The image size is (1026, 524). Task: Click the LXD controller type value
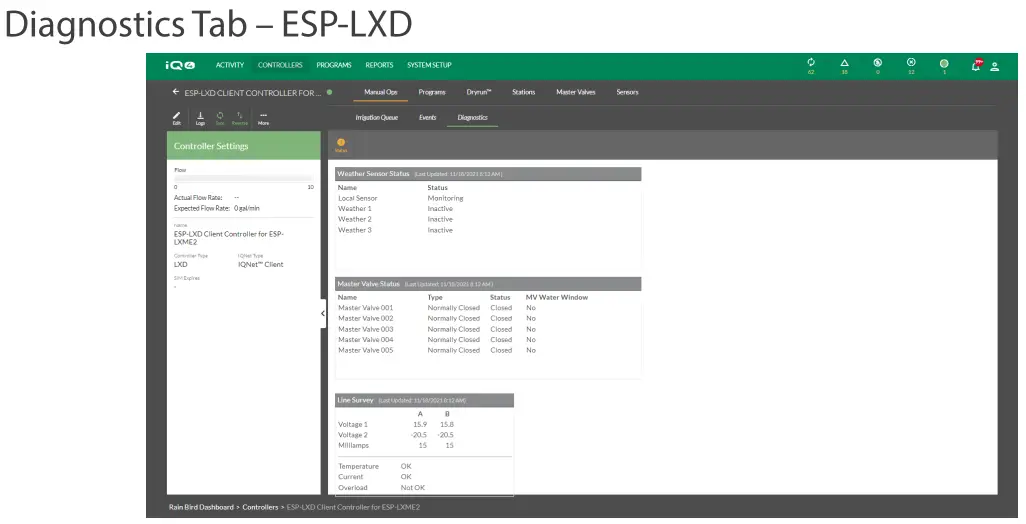coord(181,265)
